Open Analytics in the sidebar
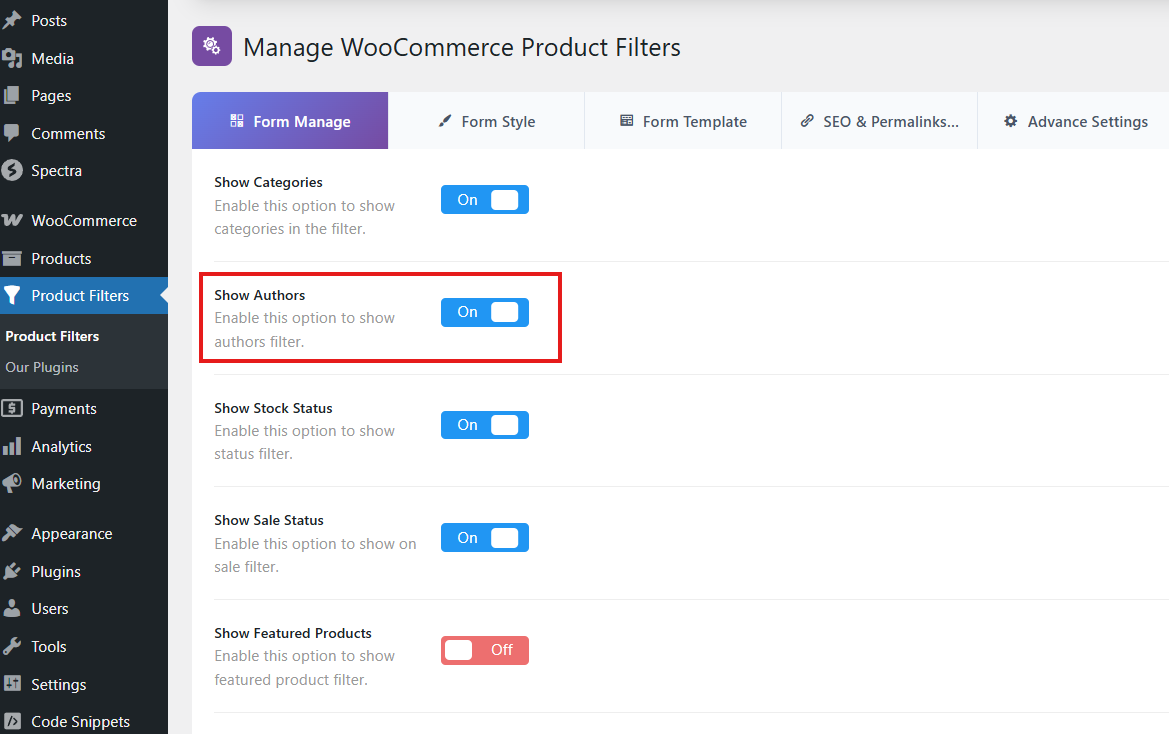1169x734 pixels. (x=84, y=446)
